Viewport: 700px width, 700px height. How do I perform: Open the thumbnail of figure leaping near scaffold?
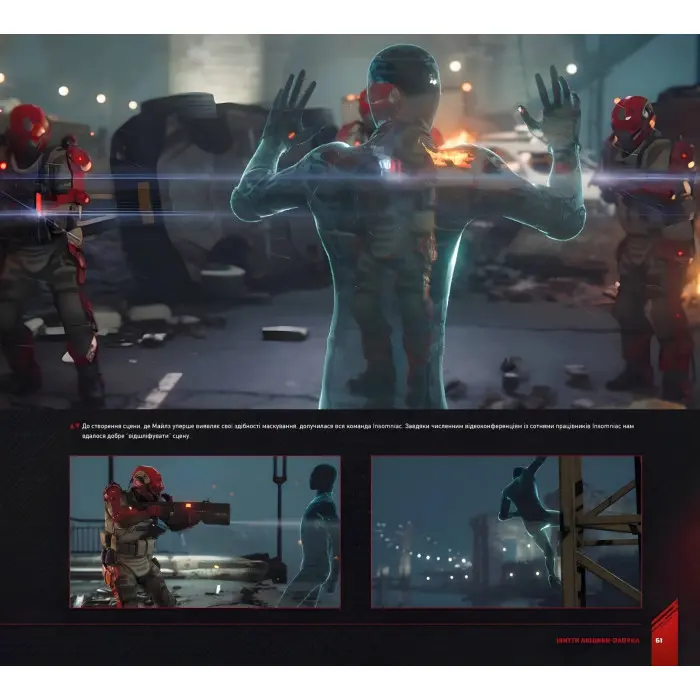(505, 531)
